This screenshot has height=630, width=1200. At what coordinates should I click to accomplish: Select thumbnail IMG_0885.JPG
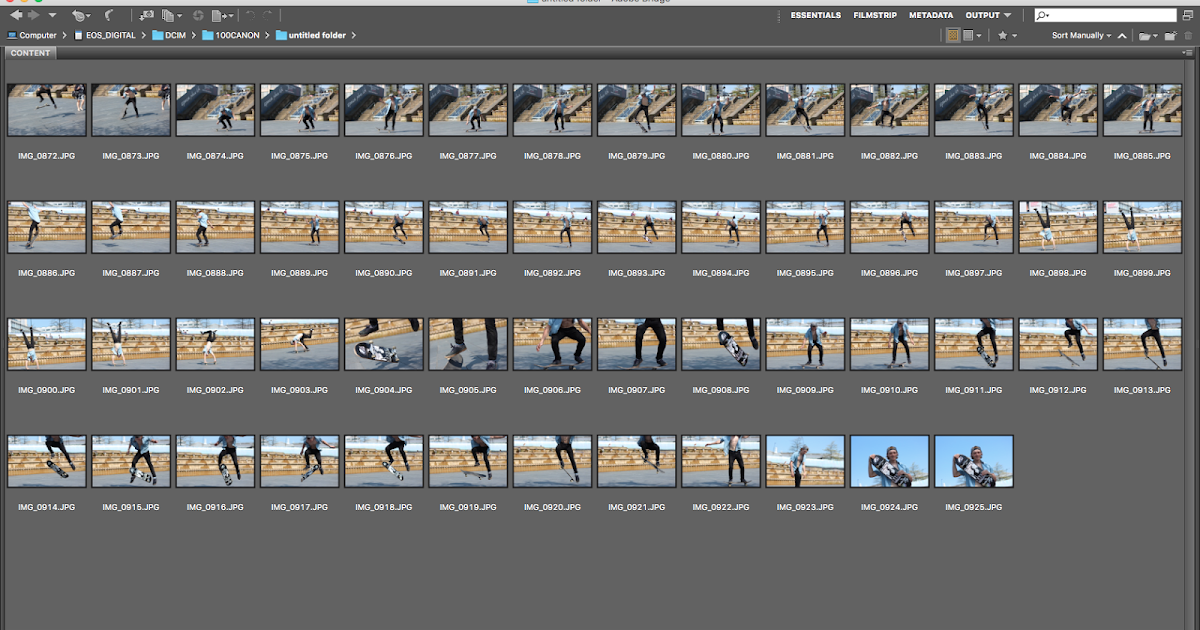click(x=1143, y=110)
